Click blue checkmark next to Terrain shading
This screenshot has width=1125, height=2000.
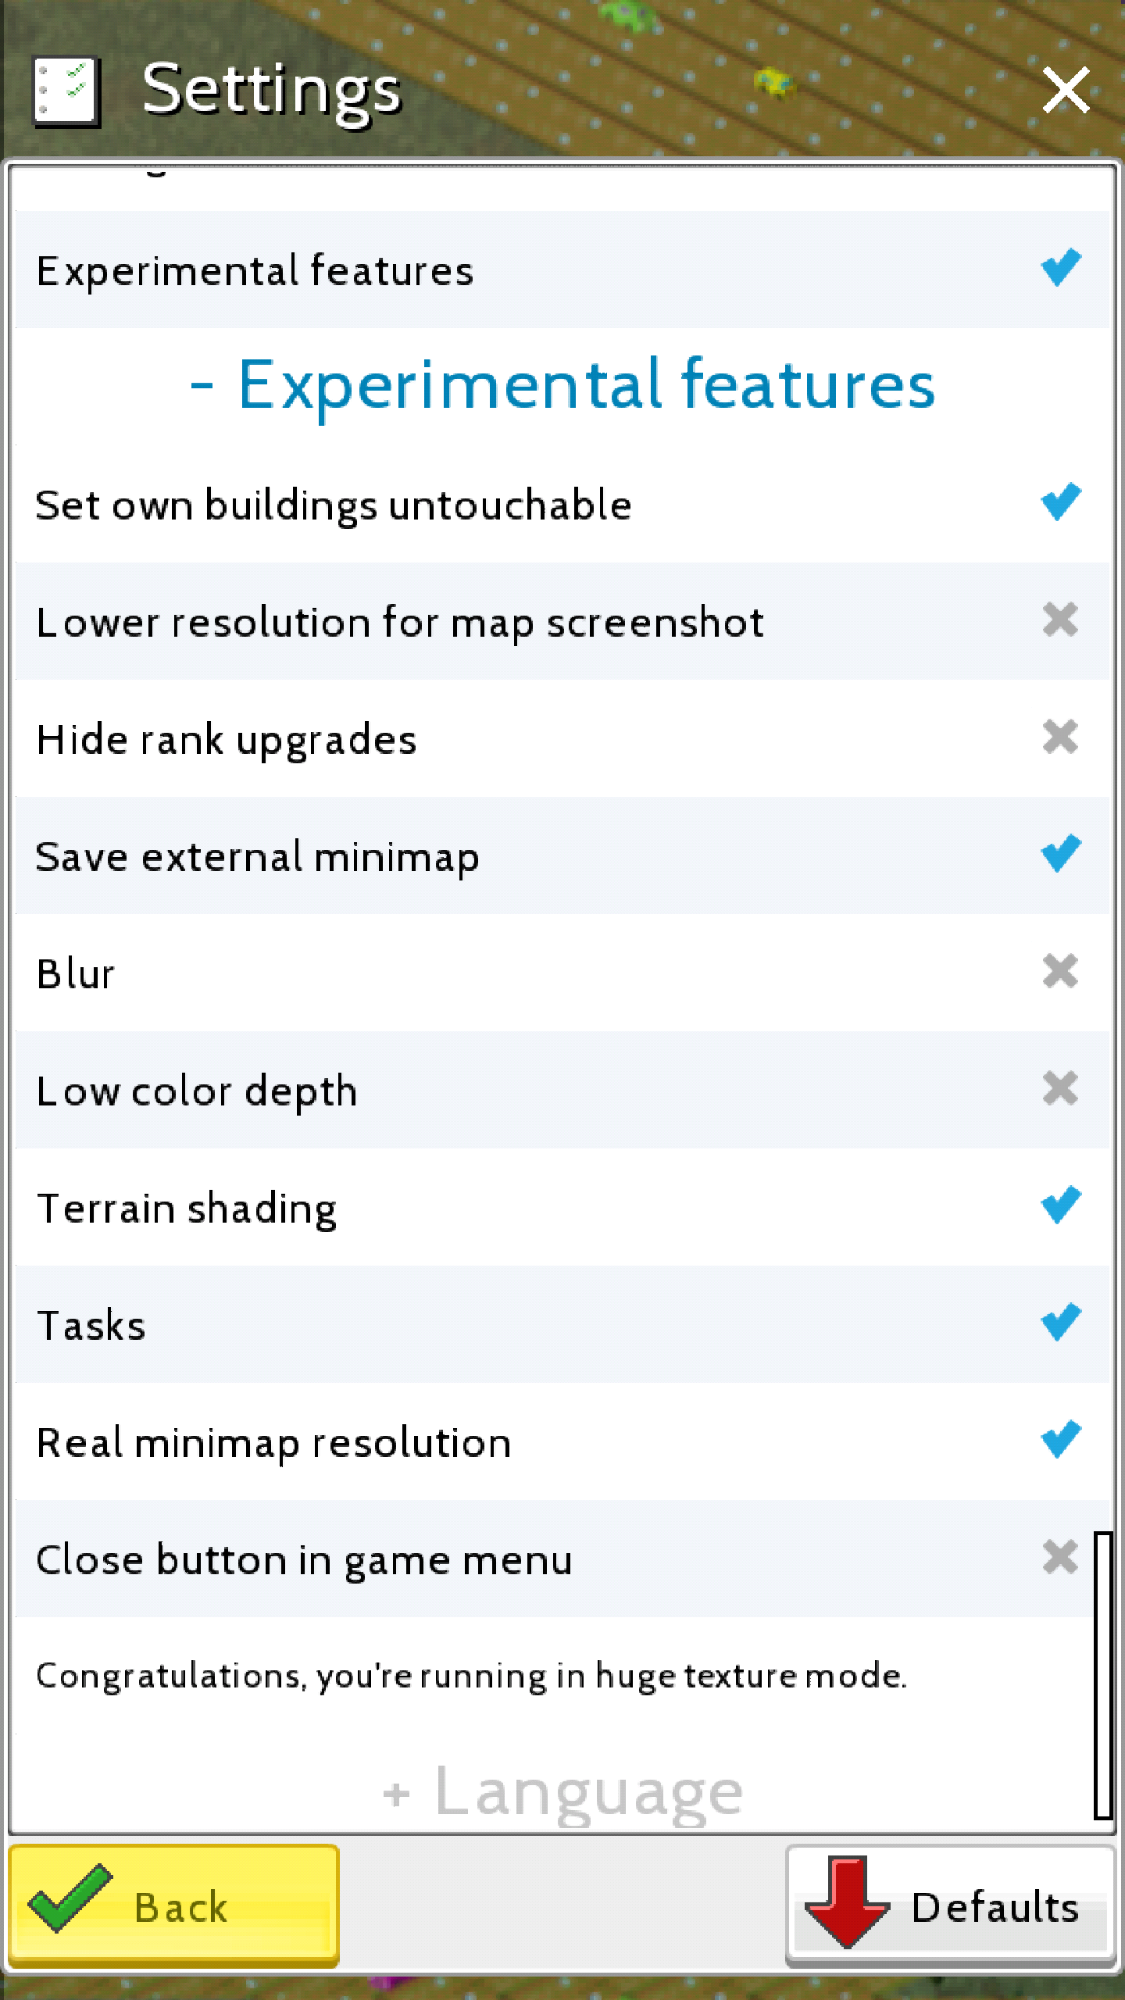click(1061, 1205)
